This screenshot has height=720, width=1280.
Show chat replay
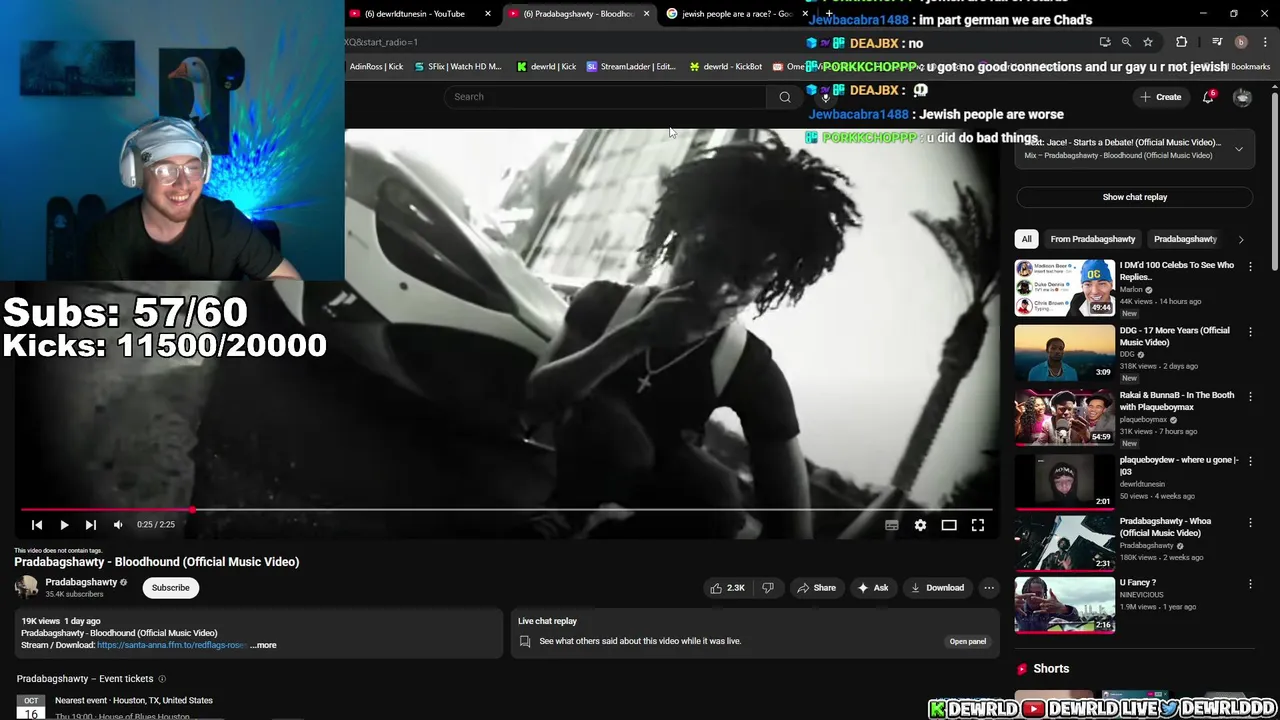pyautogui.click(x=1135, y=197)
